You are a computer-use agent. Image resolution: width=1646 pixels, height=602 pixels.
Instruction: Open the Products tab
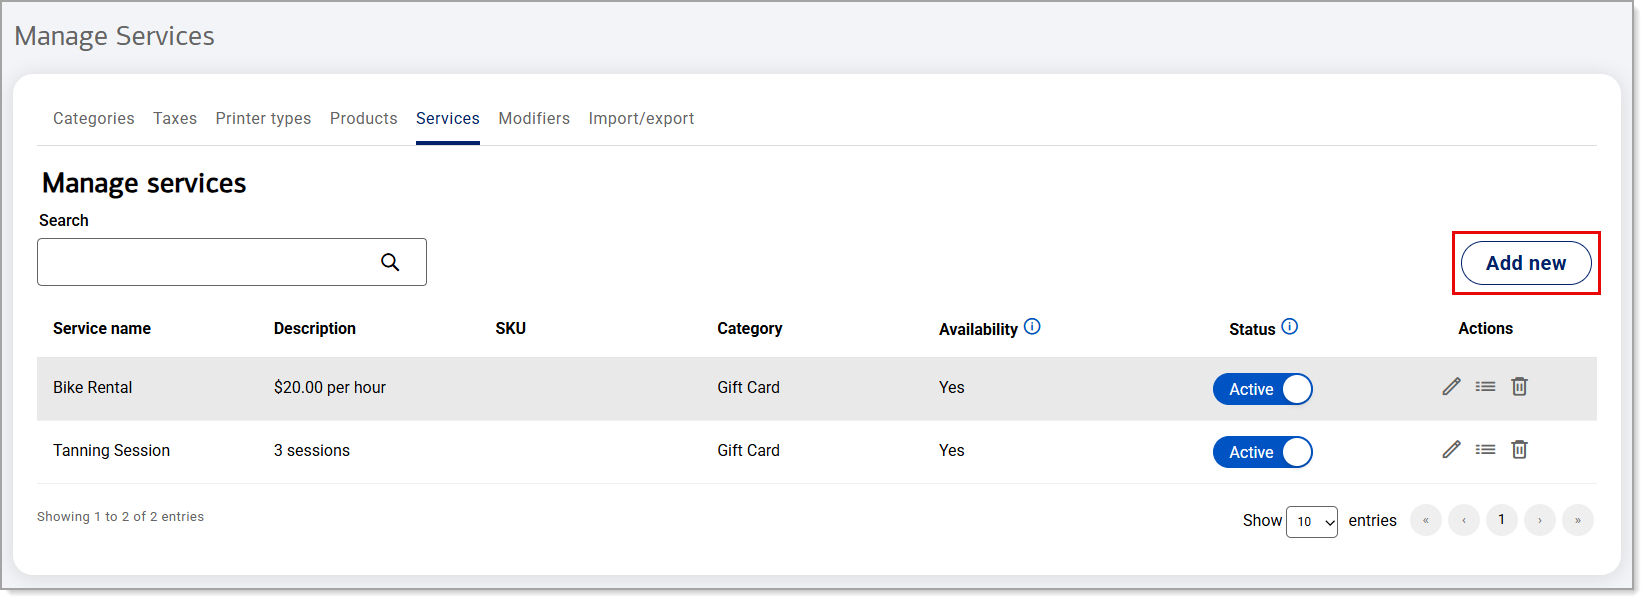coord(364,118)
